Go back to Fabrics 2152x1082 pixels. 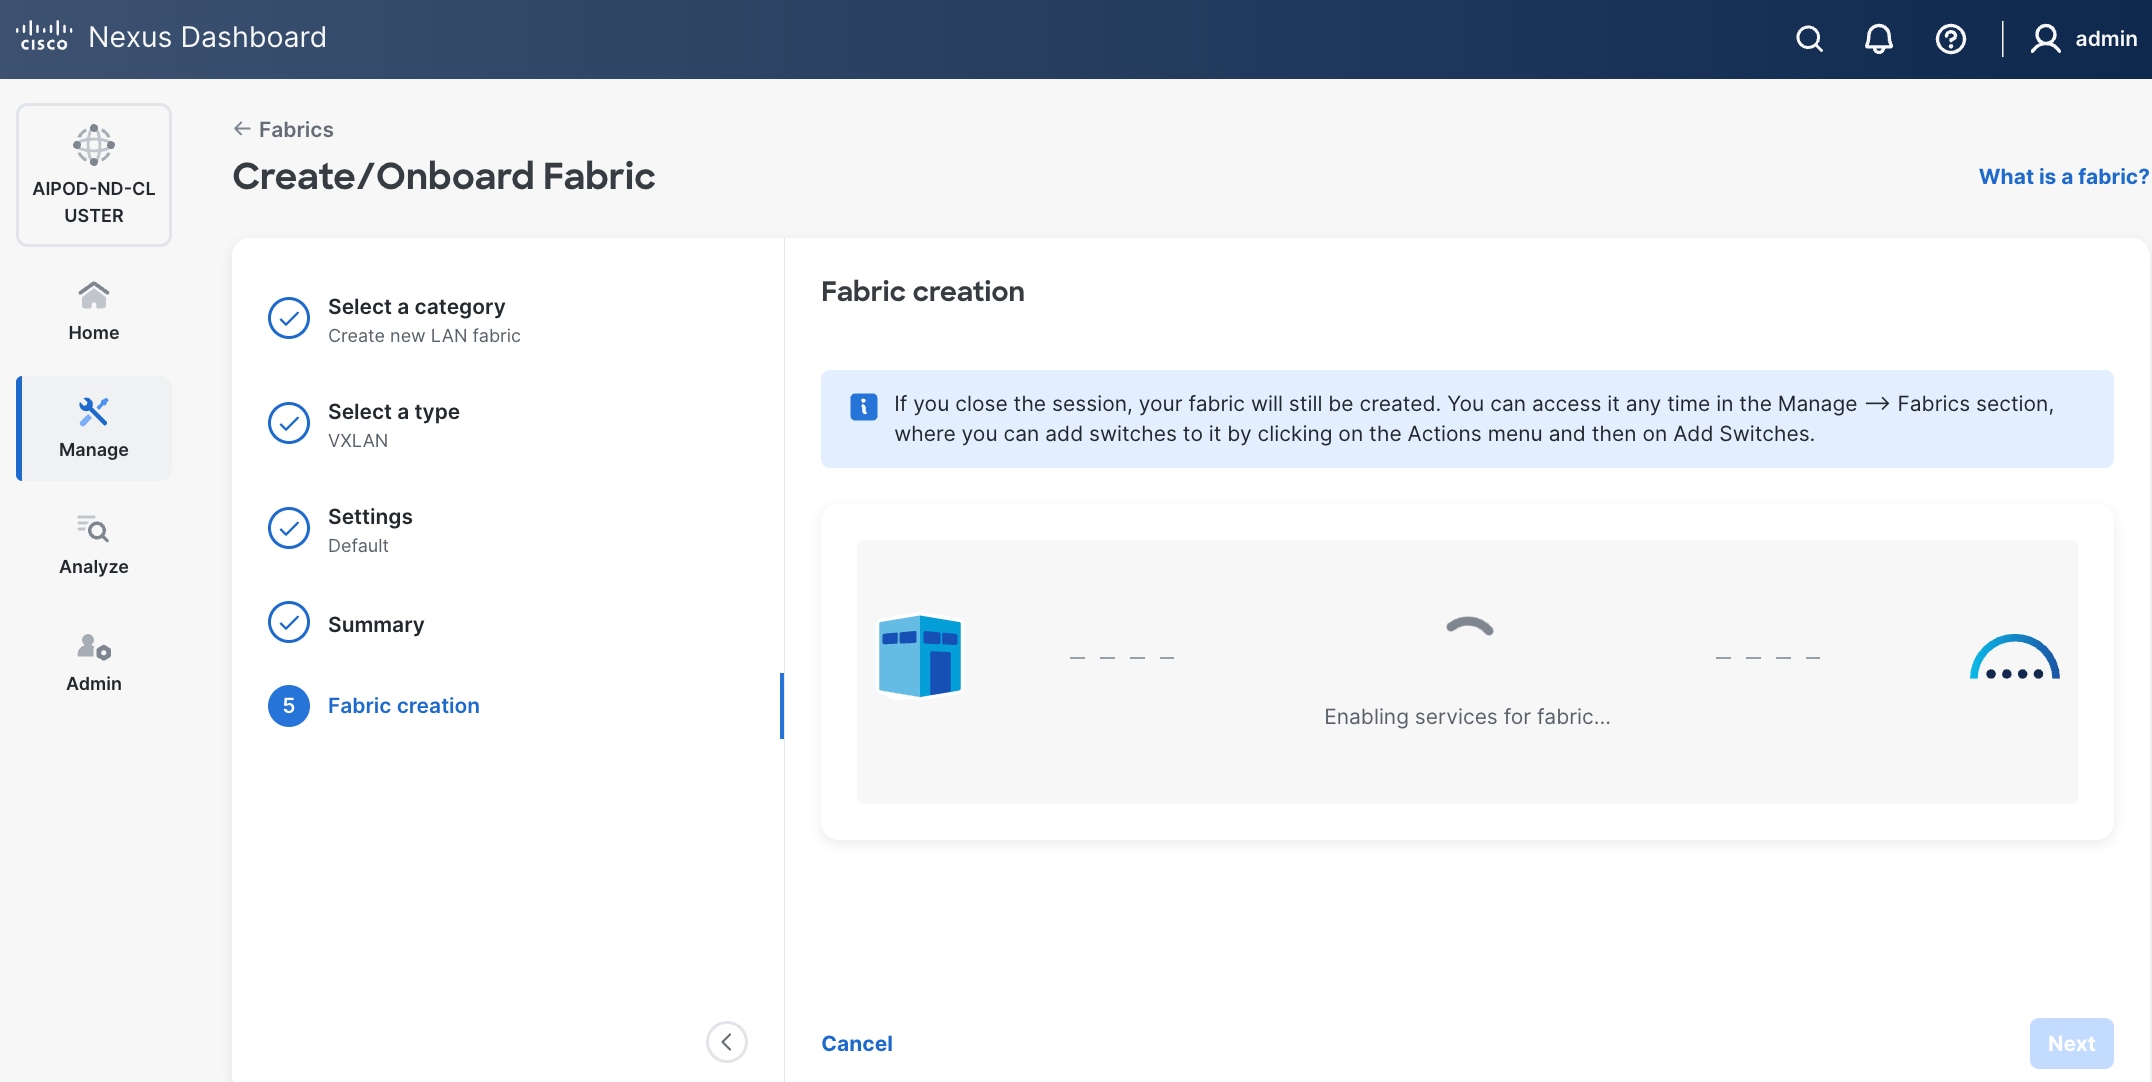tap(283, 129)
